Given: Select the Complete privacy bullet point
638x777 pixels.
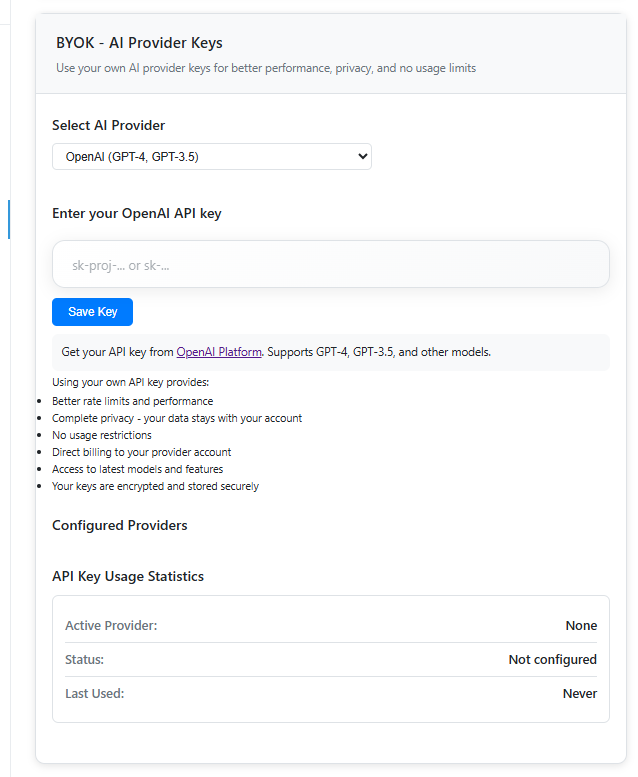Looking at the screenshot, I should [177, 418].
